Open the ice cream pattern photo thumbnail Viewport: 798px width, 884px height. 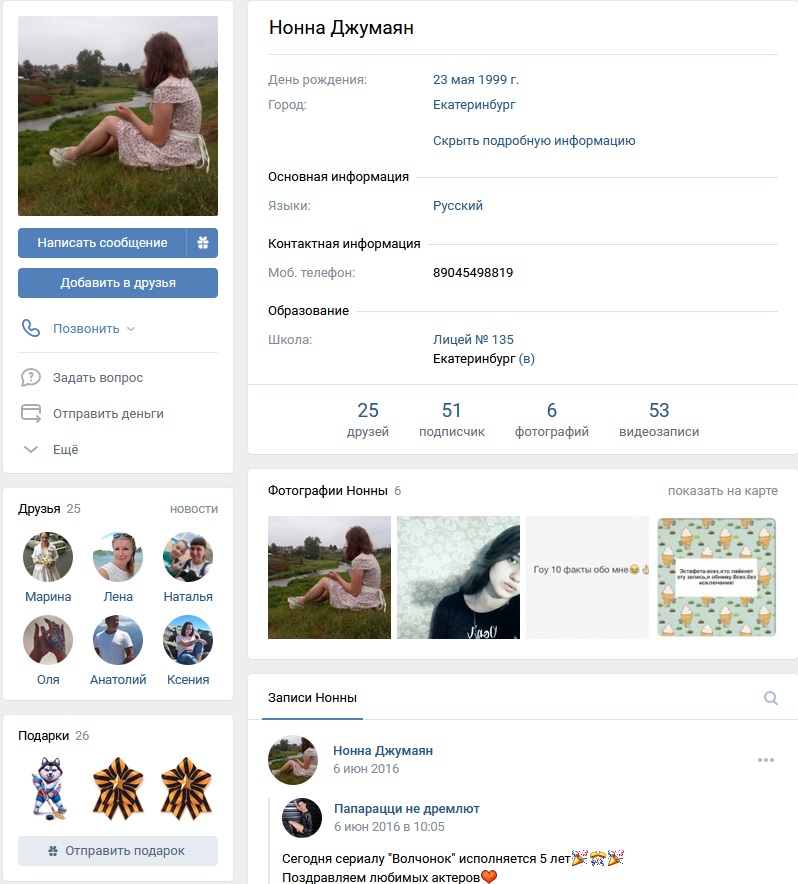(x=716, y=577)
